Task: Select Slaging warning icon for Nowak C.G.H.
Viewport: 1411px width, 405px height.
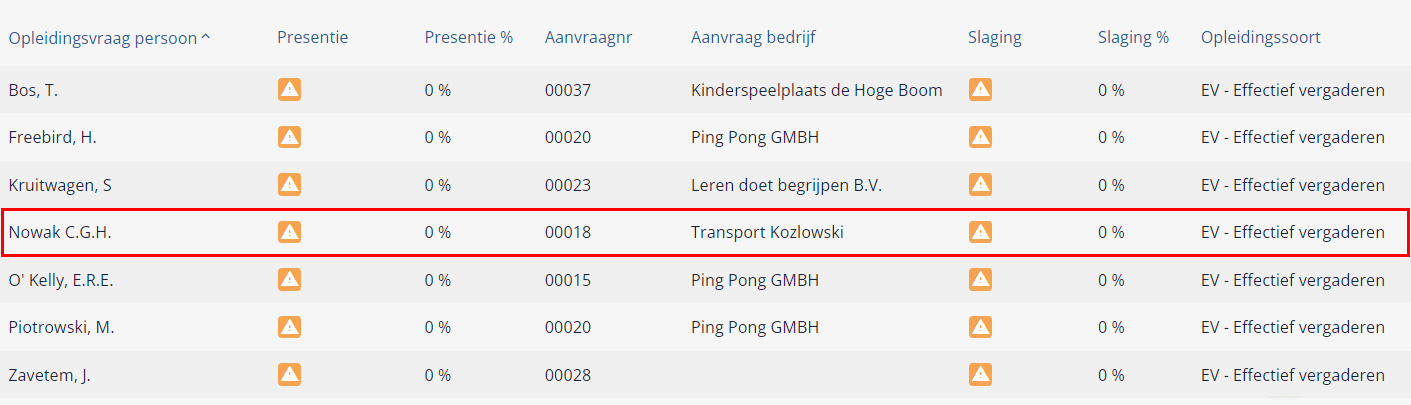Action: tap(980, 232)
